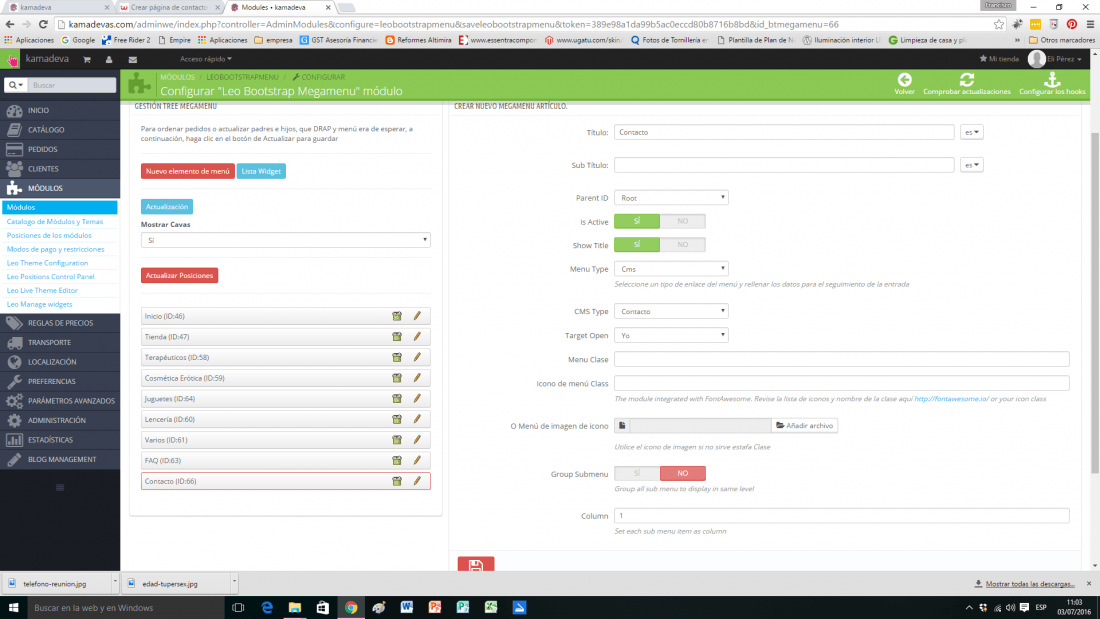The width and height of the screenshot is (1100, 619).
Task: Click the page vertical scrollbar
Action: click(1095, 302)
